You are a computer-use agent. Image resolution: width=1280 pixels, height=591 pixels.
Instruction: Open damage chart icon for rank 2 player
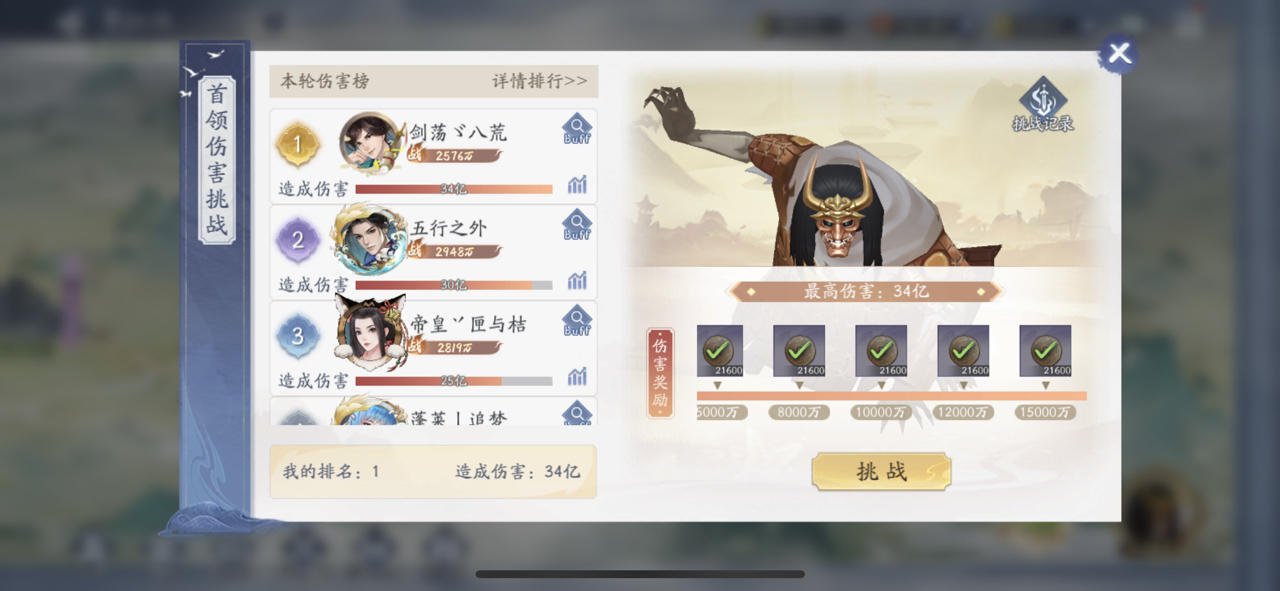pos(577,281)
